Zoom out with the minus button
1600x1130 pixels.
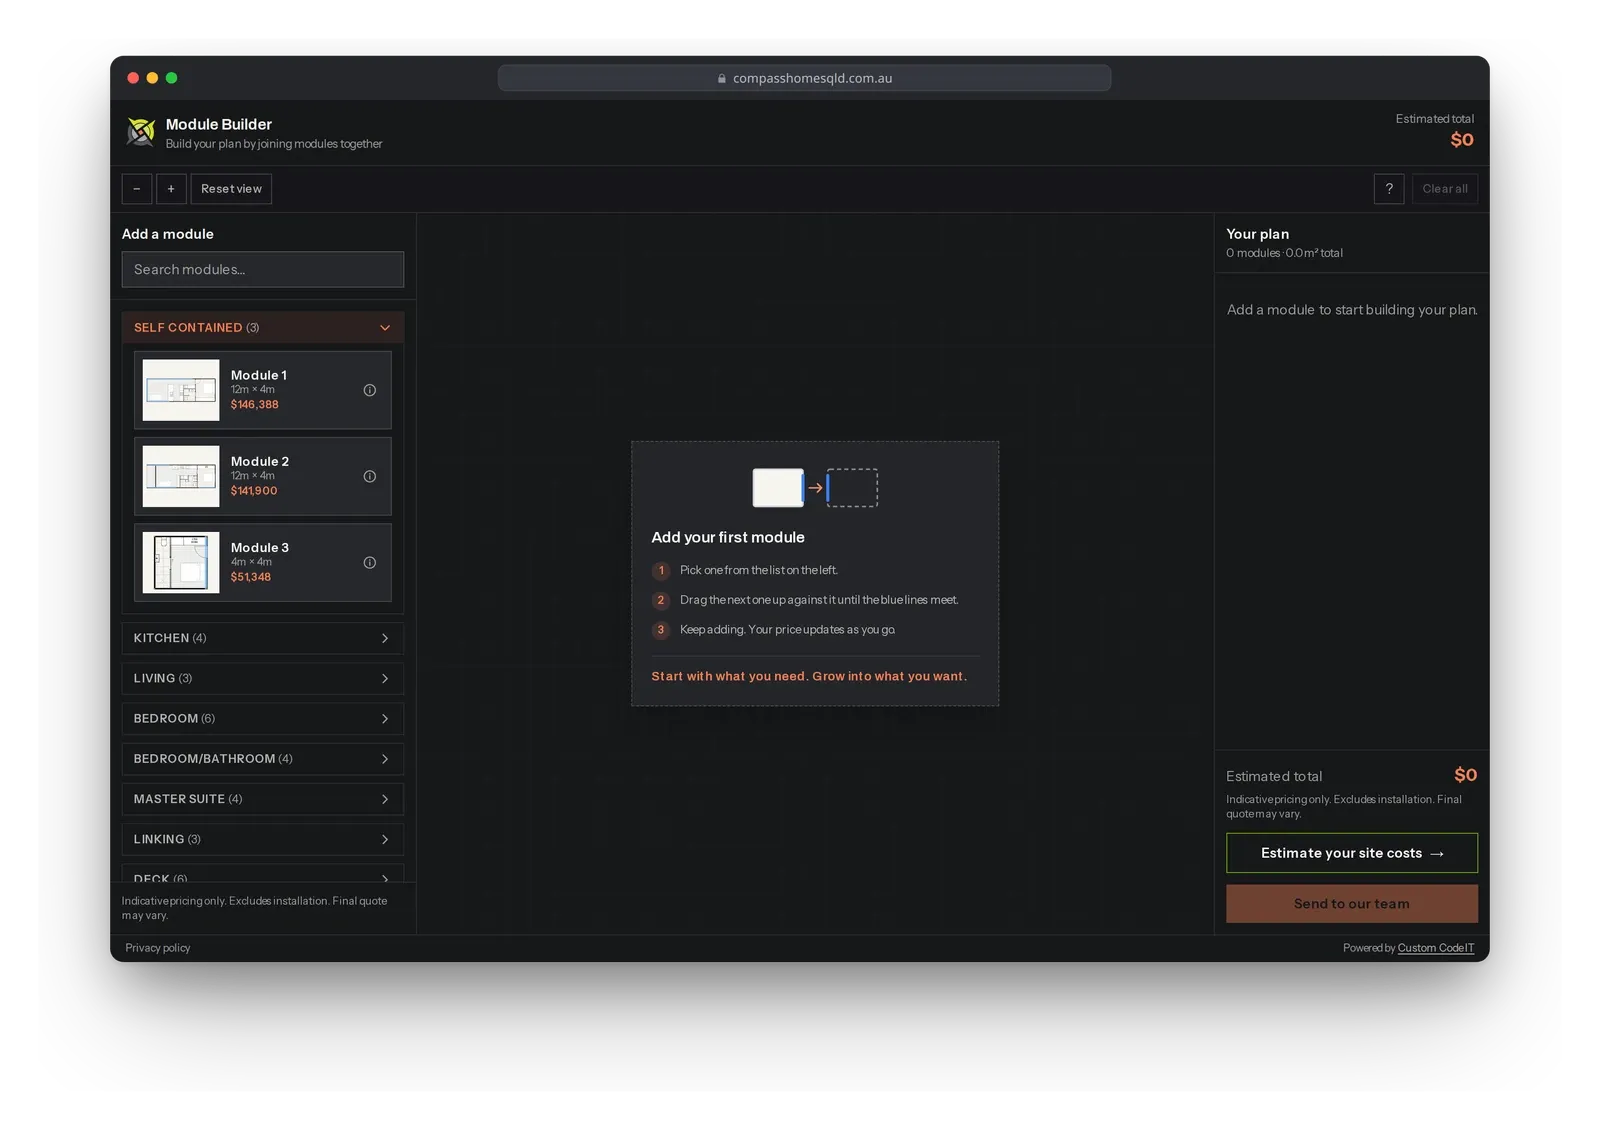(137, 189)
